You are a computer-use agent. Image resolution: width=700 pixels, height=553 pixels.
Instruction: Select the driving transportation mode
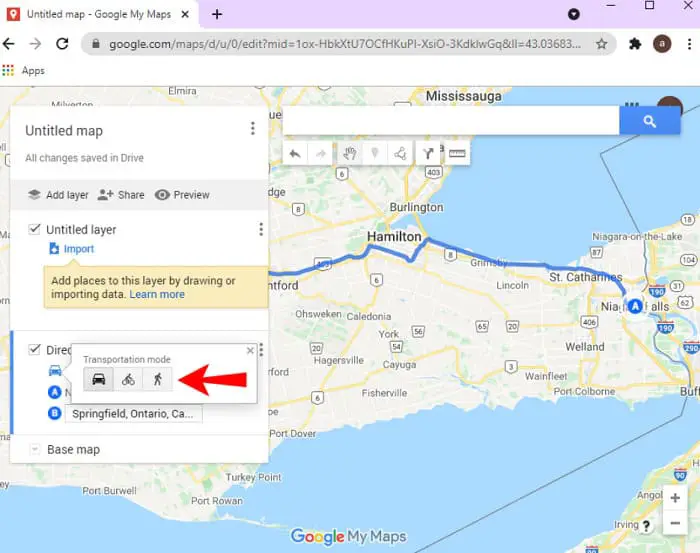point(99,379)
